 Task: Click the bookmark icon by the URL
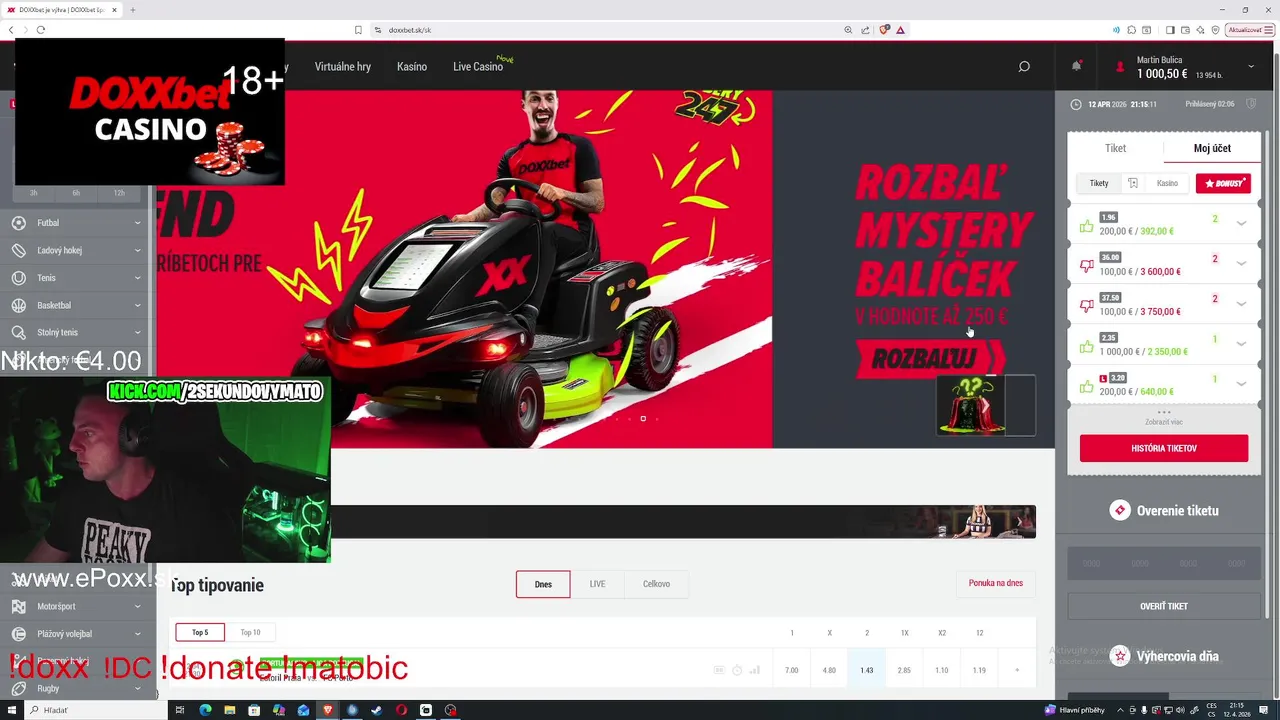[x=358, y=30]
